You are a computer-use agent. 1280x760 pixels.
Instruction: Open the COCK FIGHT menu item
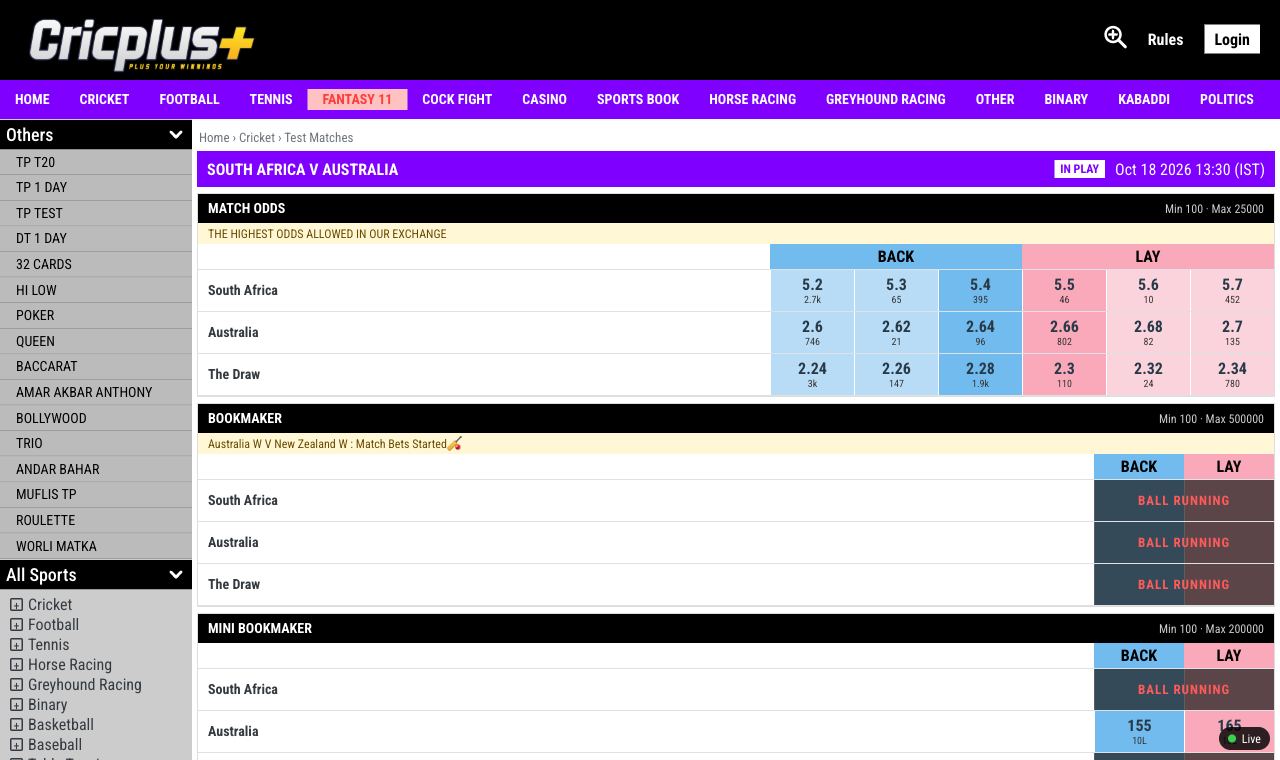tap(457, 99)
